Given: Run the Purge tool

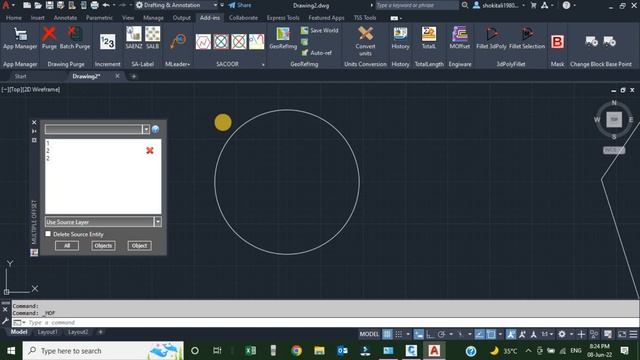Looking at the screenshot, I should coord(49,38).
